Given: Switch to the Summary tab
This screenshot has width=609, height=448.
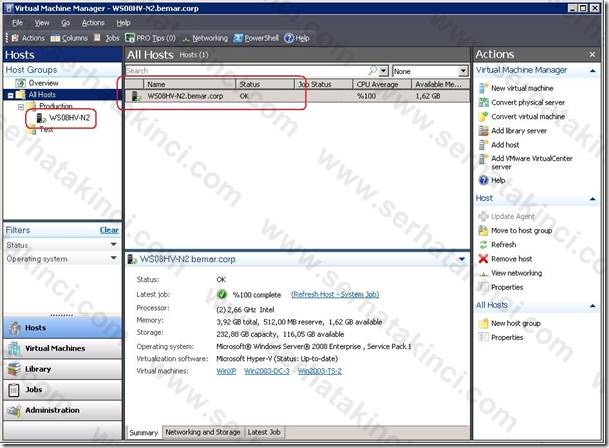Looking at the screenshot, I should tap(143, 433).
